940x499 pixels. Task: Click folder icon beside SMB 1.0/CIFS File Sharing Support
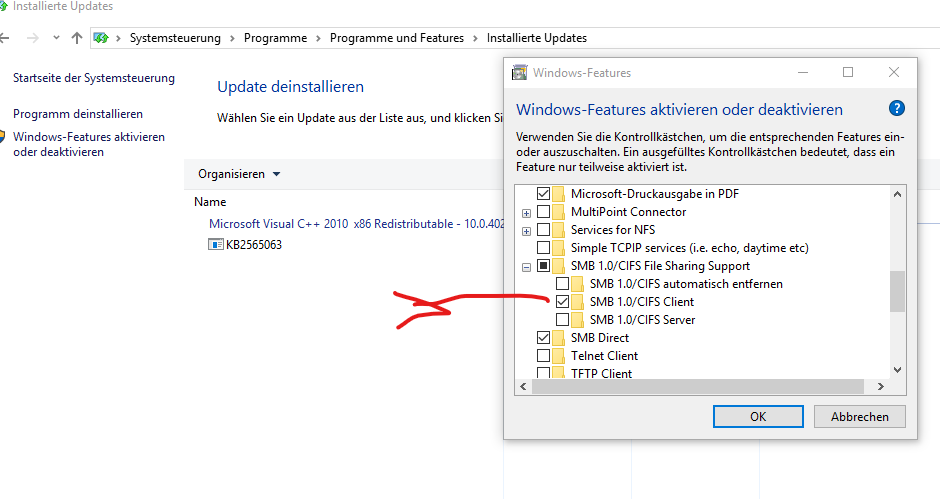tap(558, 266)
